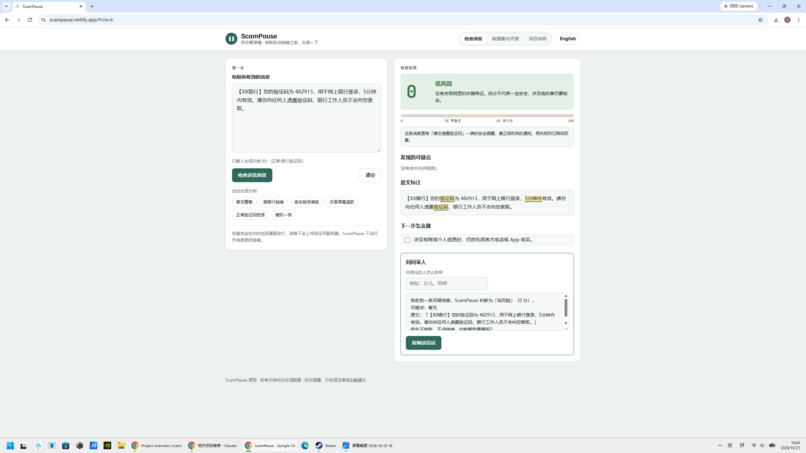Screen dimensions: 806x453
Task: Open the tab search dropdown arrow
Action: tap(6, 6)
